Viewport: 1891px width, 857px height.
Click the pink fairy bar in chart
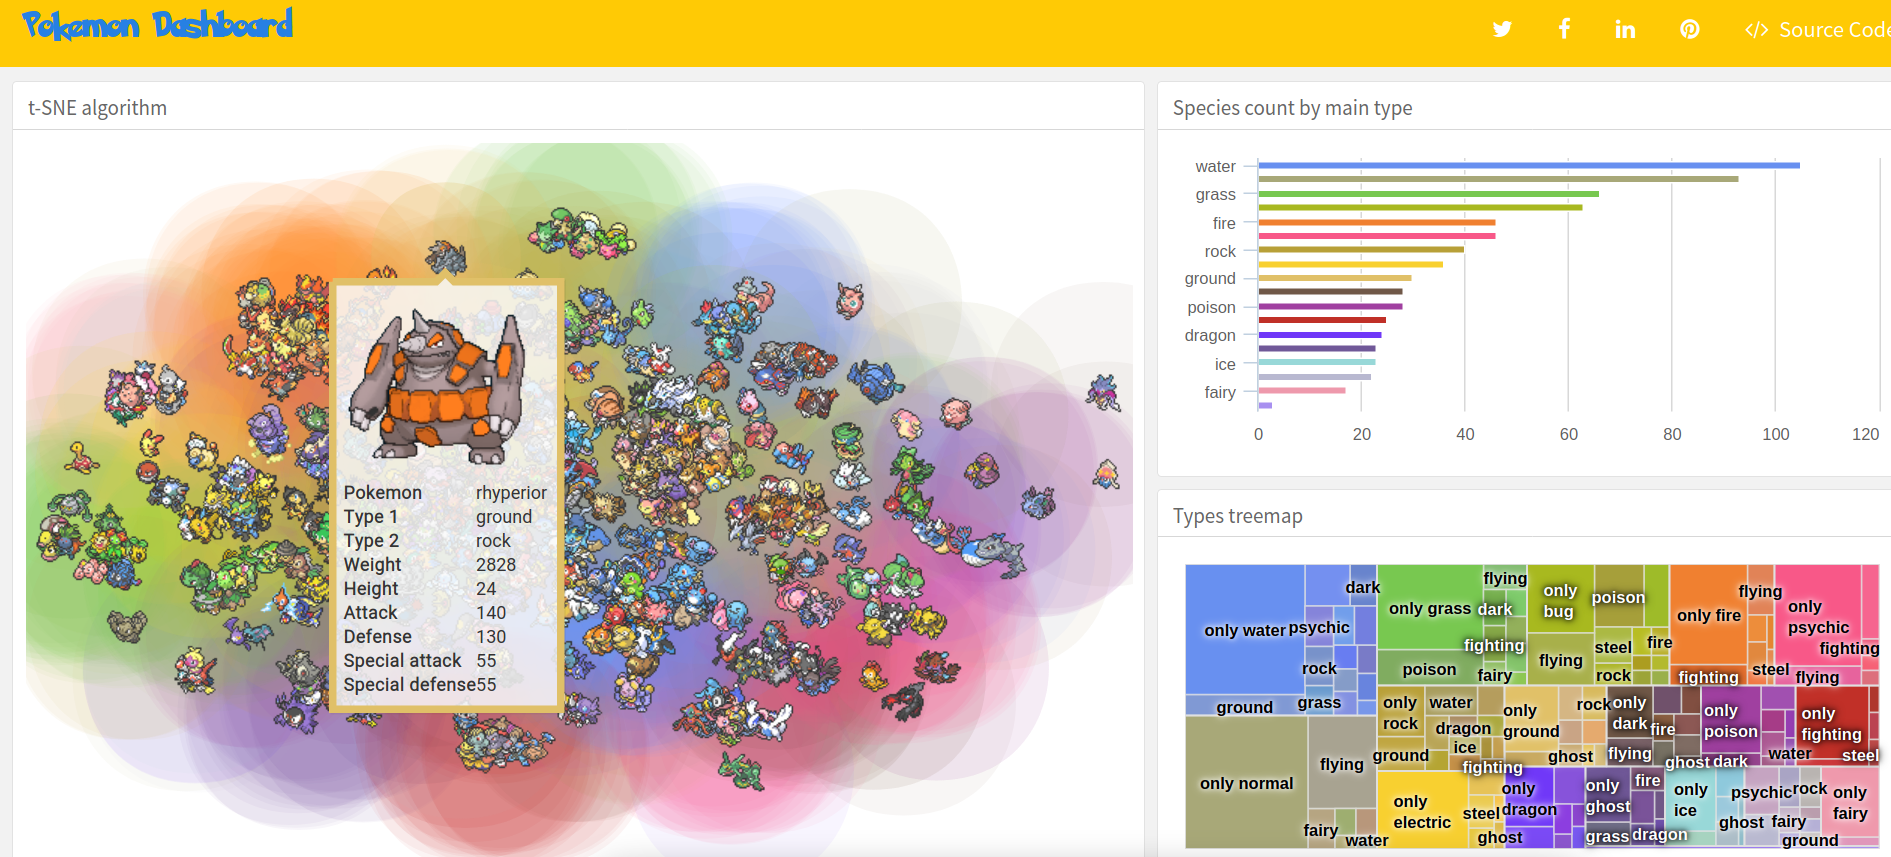click(1301, 391)
